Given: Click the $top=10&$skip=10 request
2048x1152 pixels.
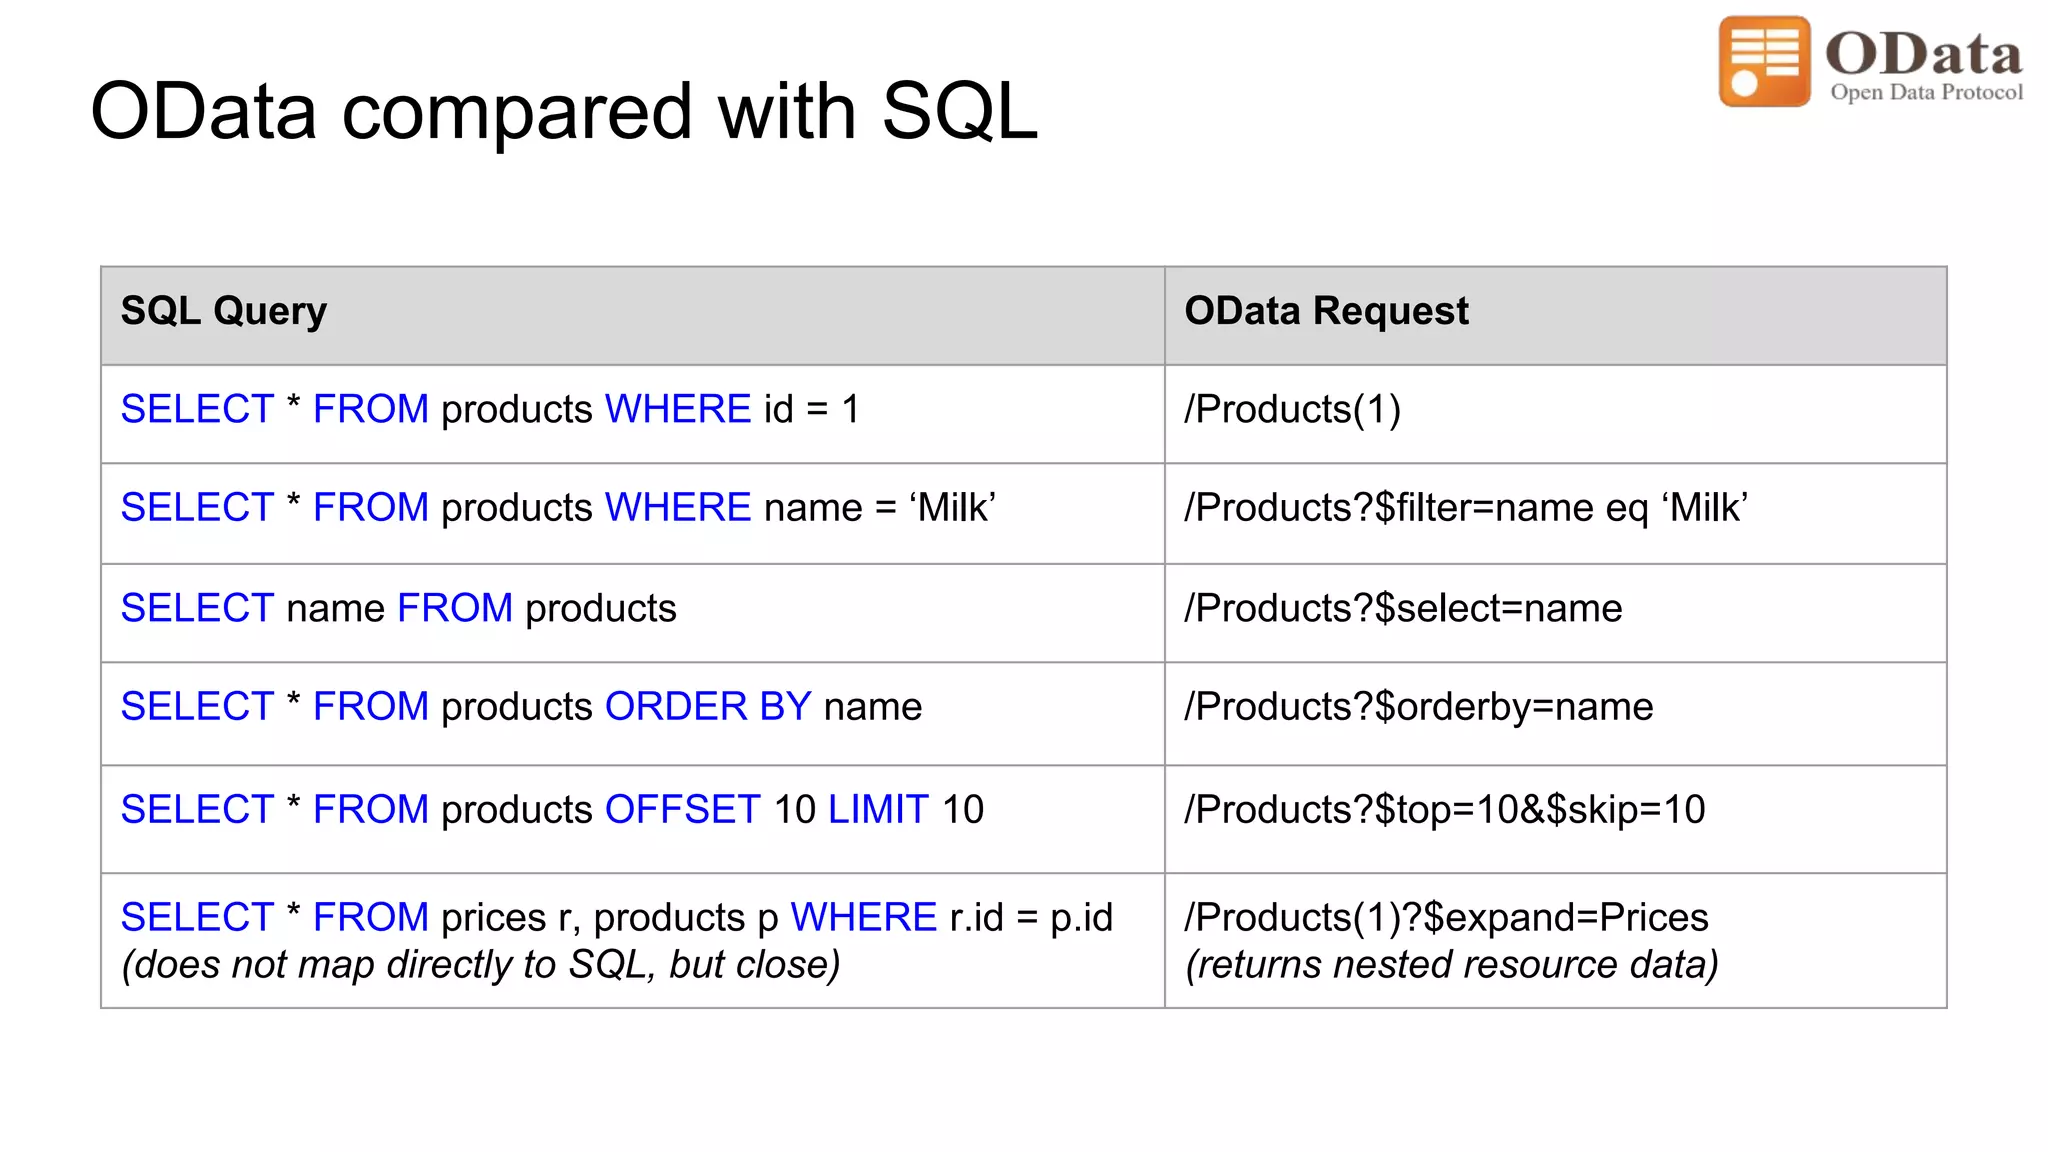Looking at the screenshot, I should 1445,809.
